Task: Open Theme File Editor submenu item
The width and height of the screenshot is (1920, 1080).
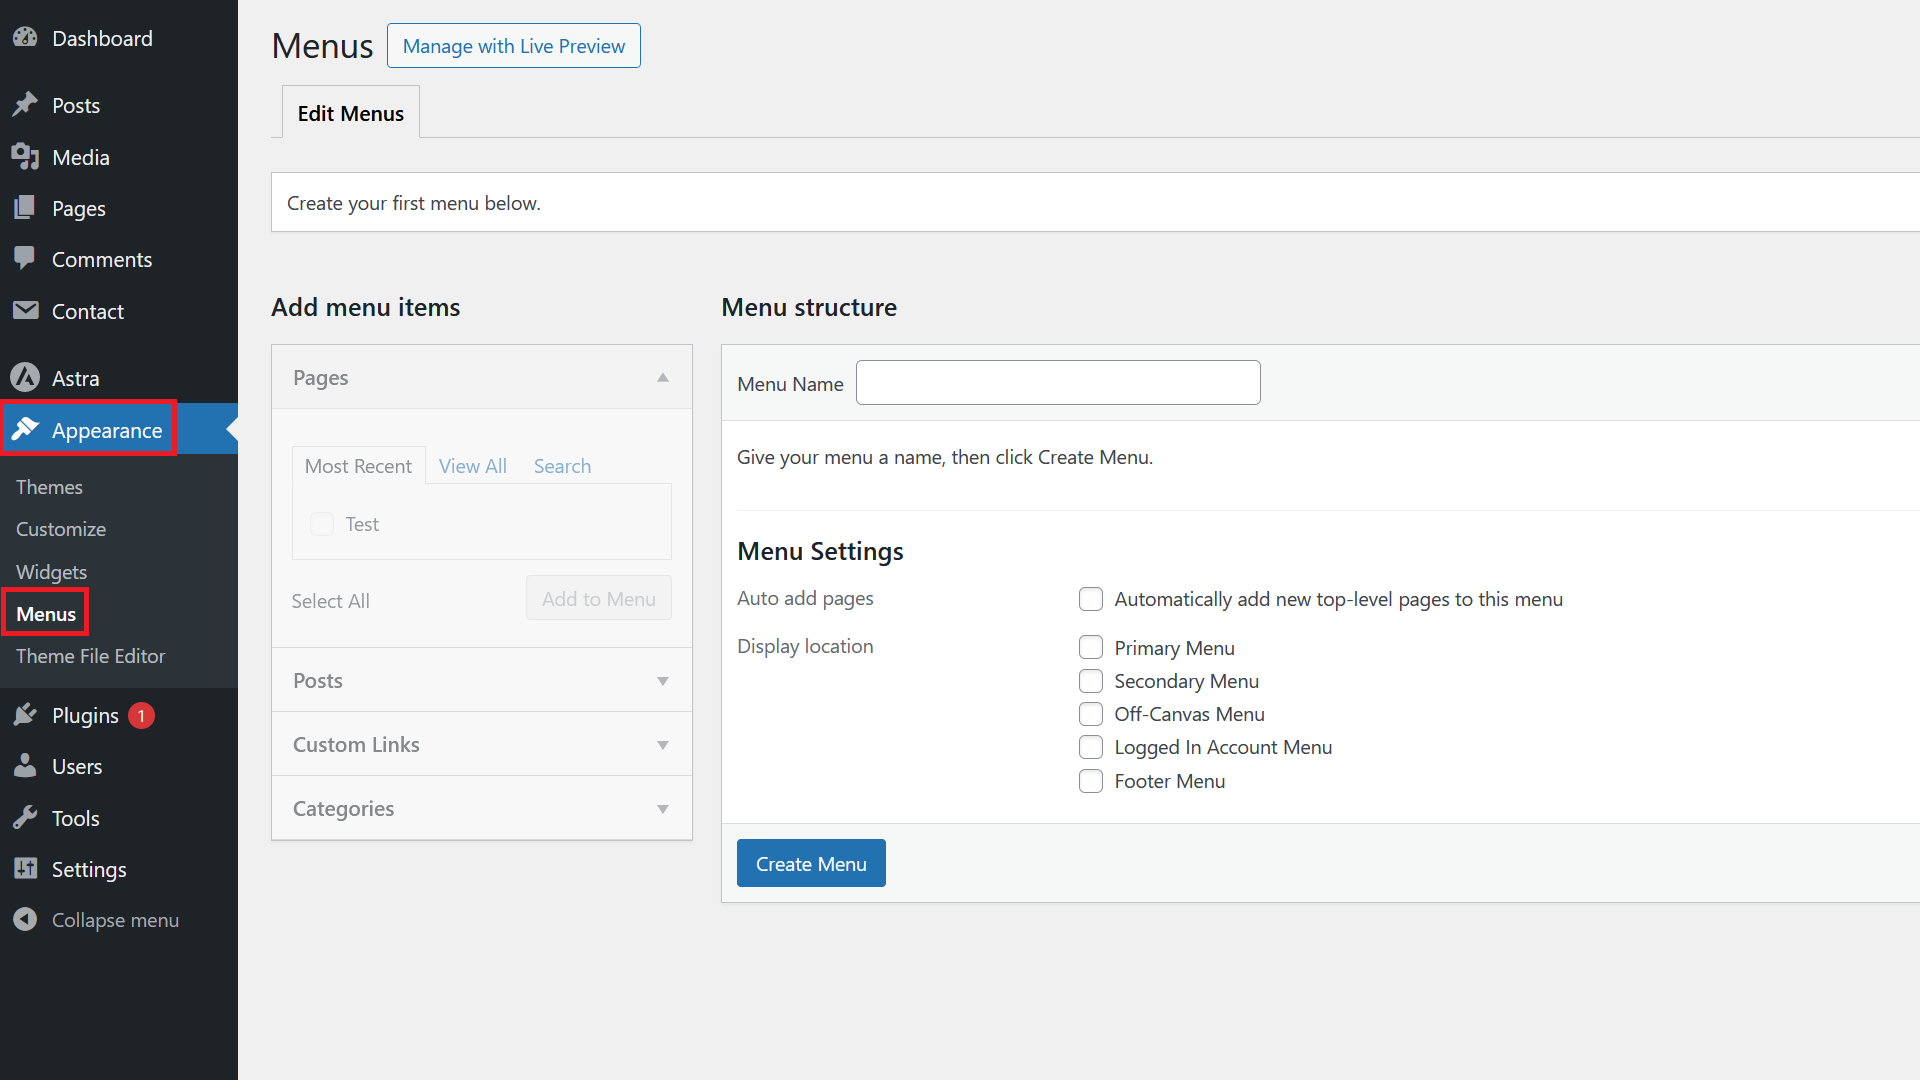Action: [90, 656]
